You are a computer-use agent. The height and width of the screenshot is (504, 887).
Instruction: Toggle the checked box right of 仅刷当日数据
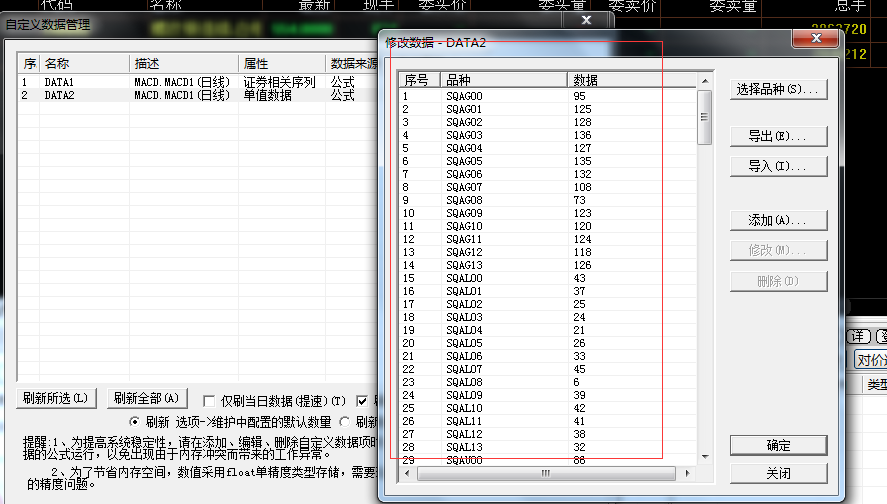tap(362, 401)
